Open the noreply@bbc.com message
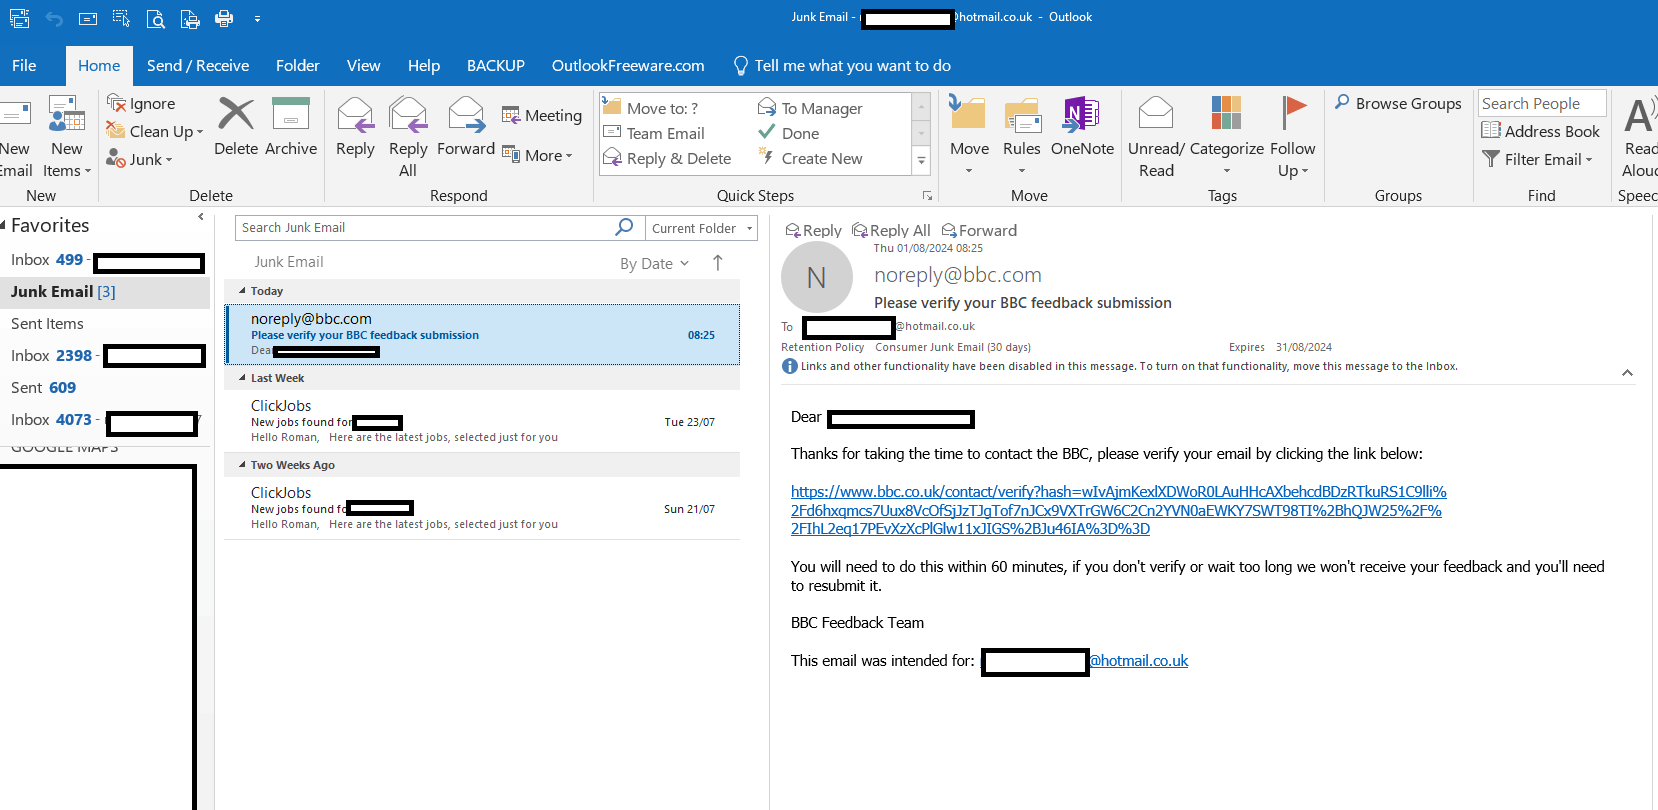Image resolution: width=1658 pixels, height=810 pixels. pyautogui.click(x=482, y=334)
